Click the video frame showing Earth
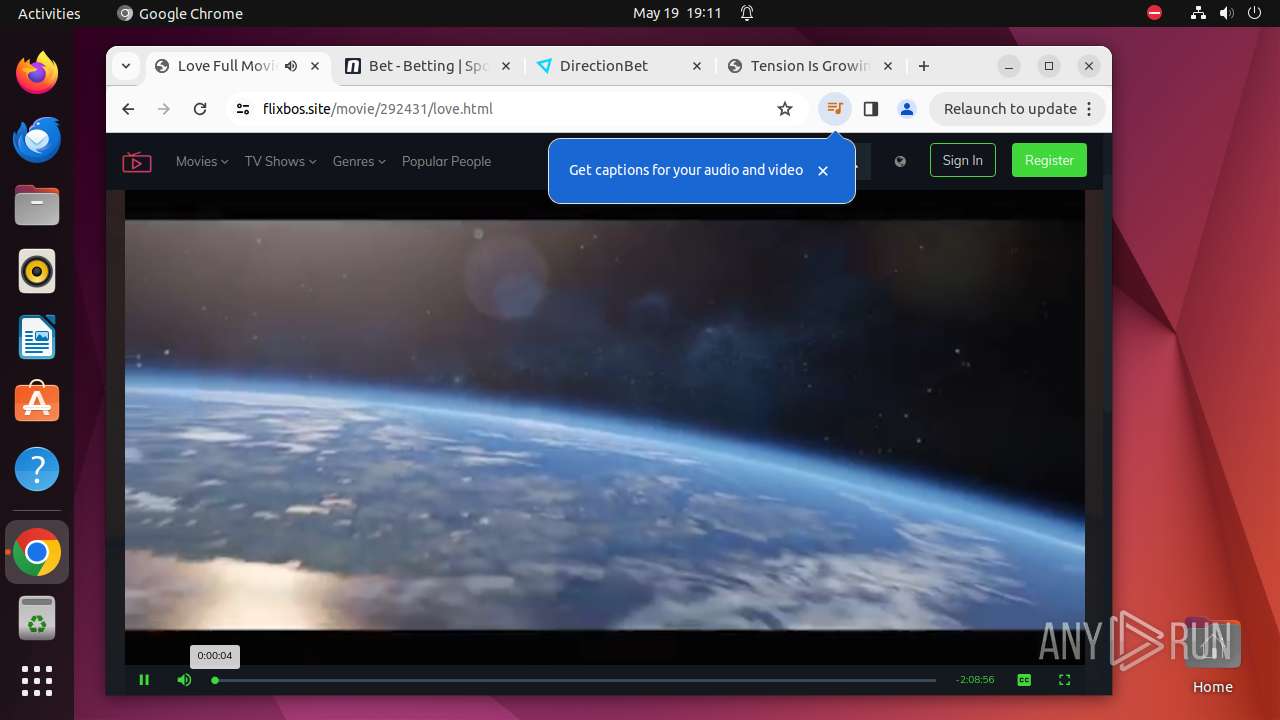 click(605, 425)
